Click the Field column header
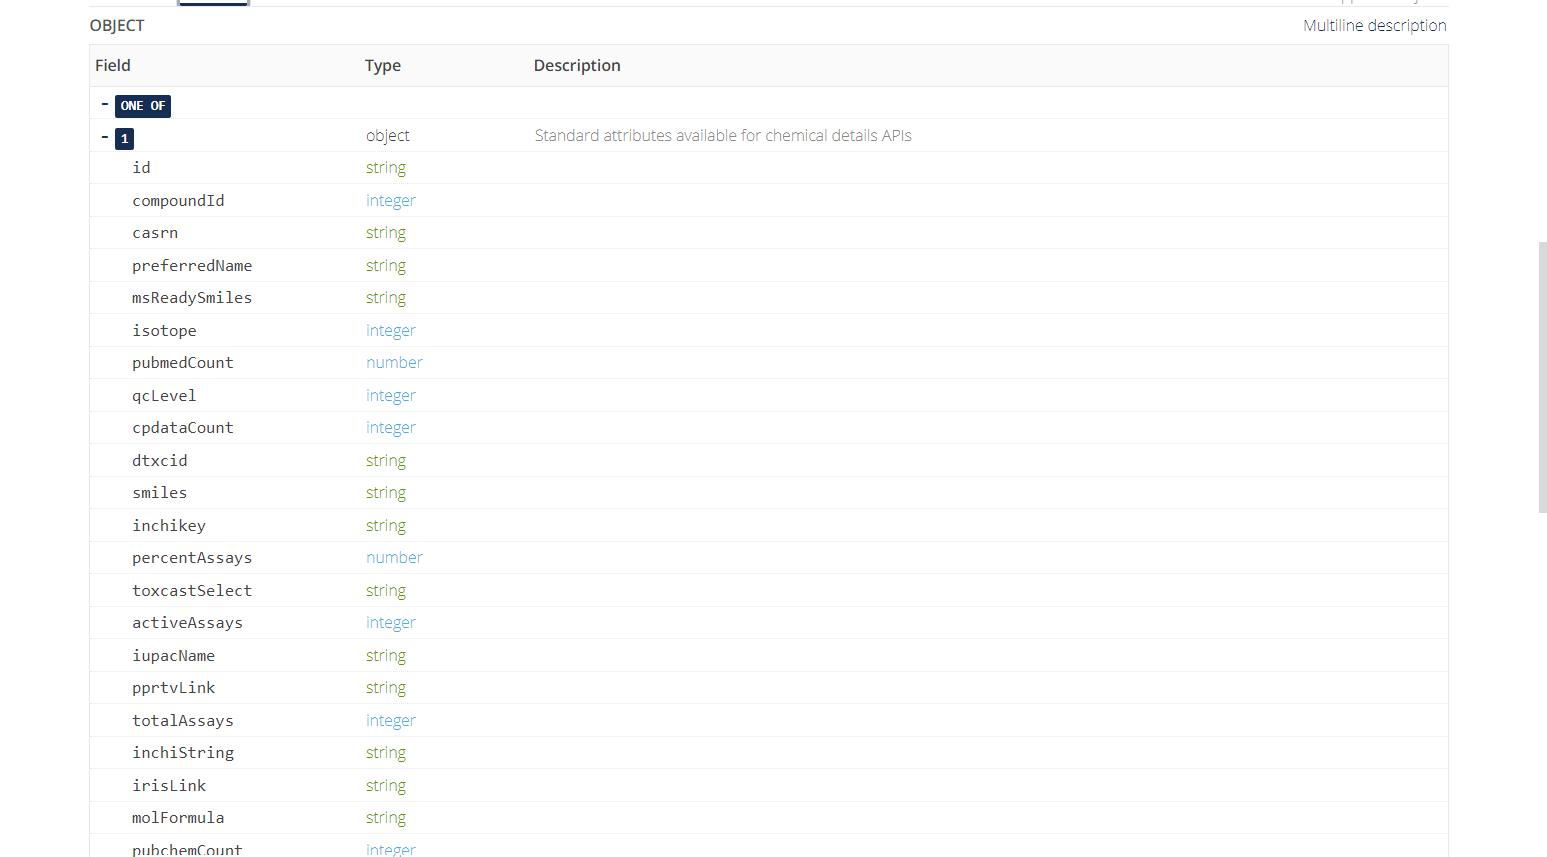The height and width of the screenshot is (857, 1547). tap(113, 66)
